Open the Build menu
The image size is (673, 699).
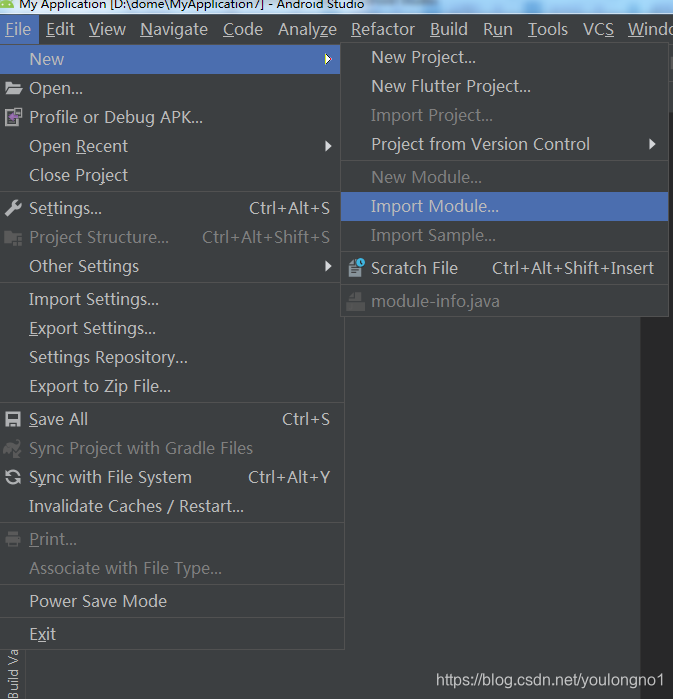[x=449, y=29]
